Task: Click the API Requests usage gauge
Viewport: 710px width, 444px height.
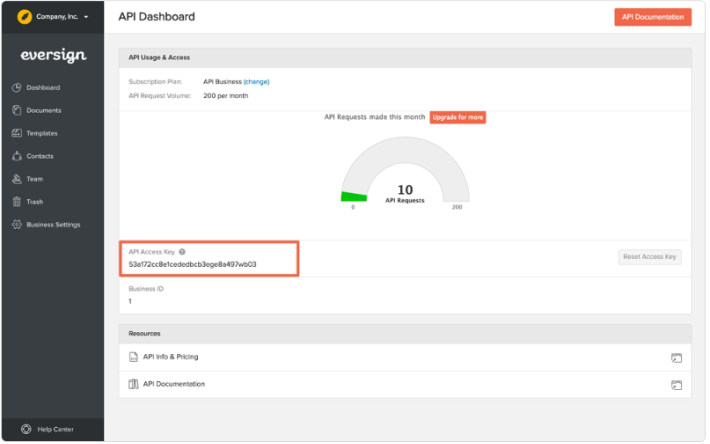Action: pyautogui.click(x=405, y=170)
